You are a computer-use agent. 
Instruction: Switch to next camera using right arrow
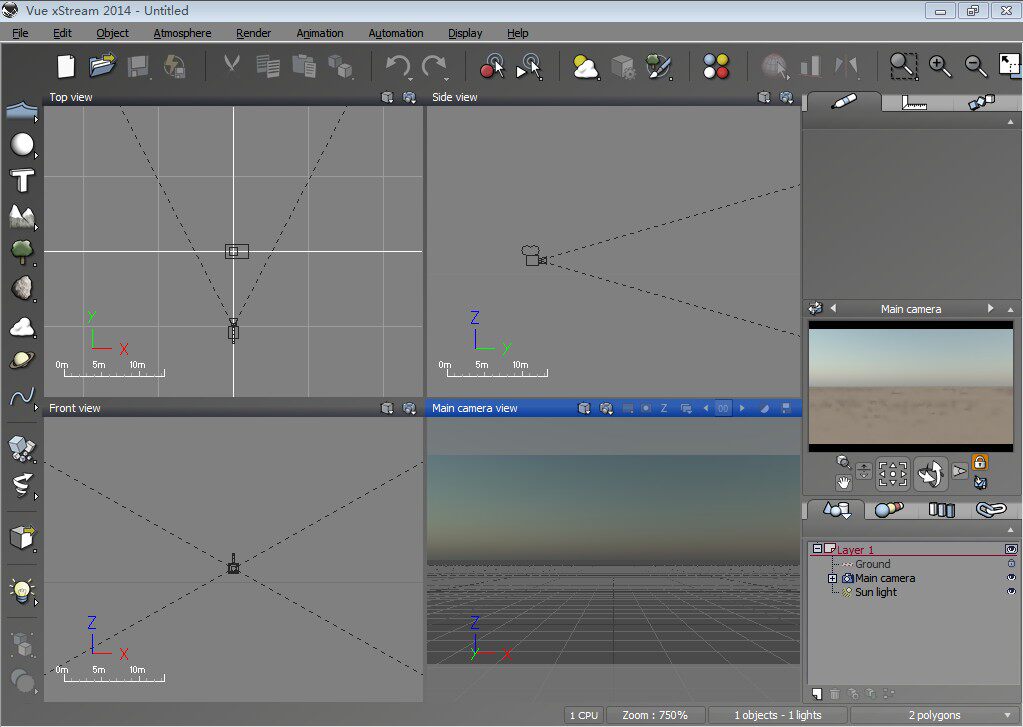click(991, 309)
